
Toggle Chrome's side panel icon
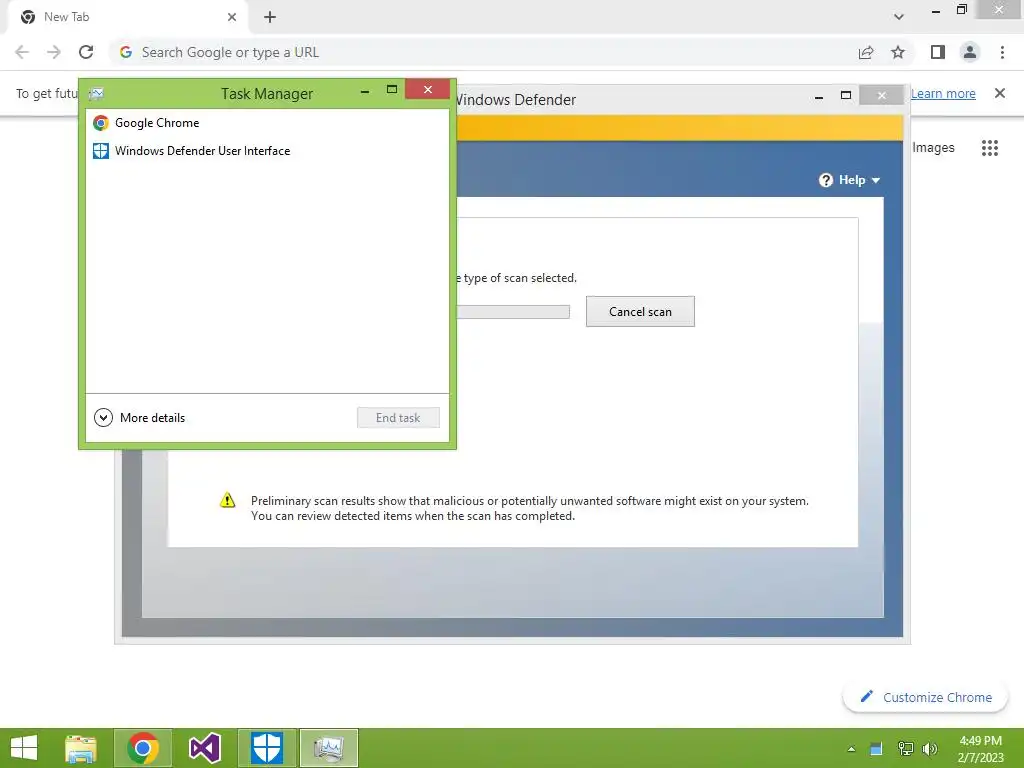click(938, 52)
